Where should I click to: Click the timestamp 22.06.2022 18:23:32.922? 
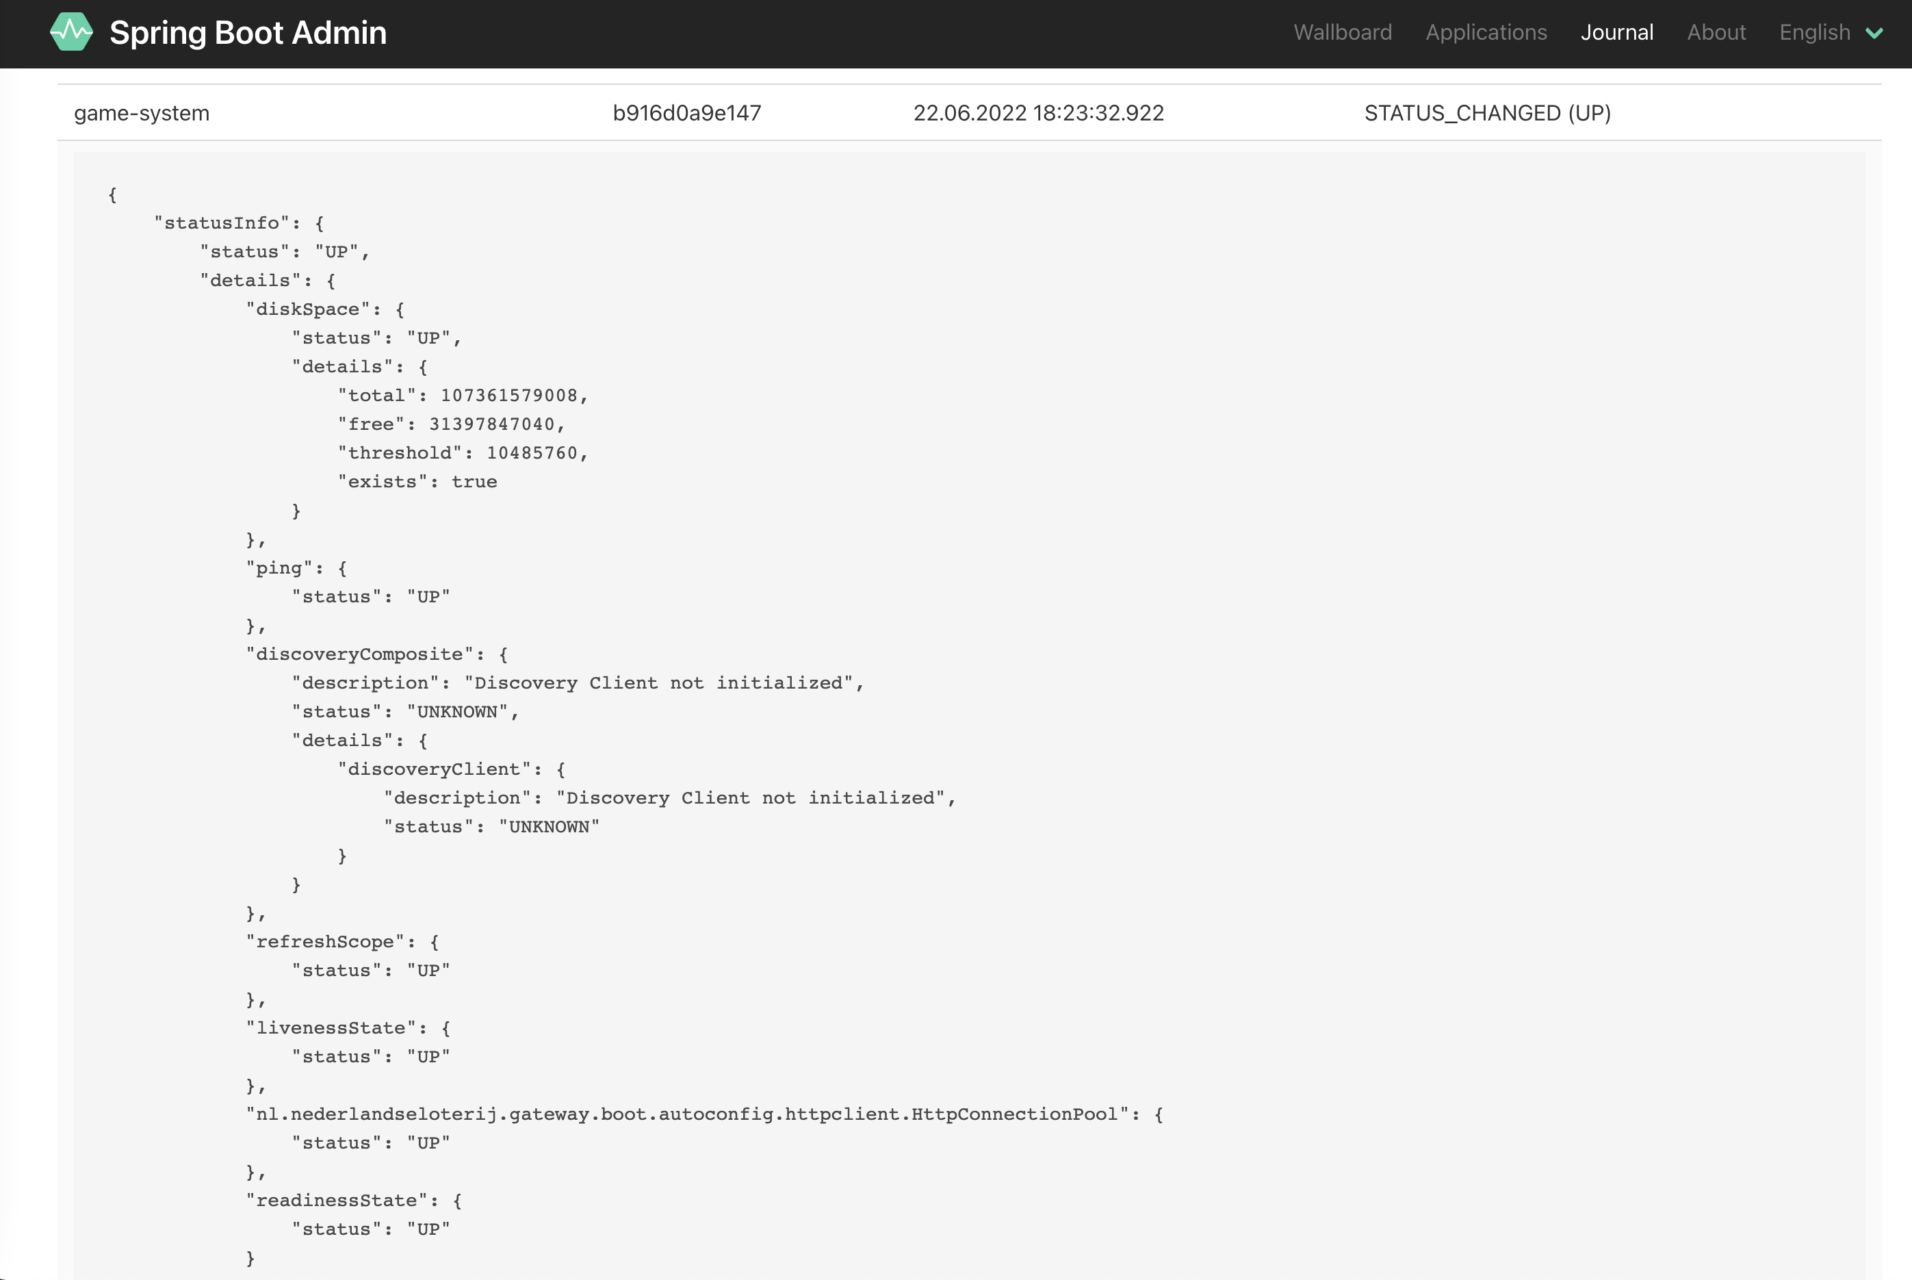click(1039, 113)
